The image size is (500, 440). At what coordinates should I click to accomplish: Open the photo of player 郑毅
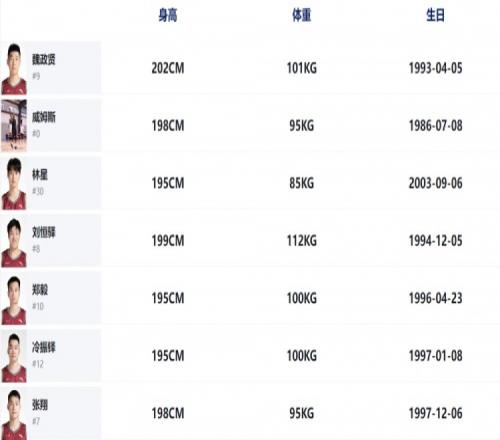click(x=14, y=299)
